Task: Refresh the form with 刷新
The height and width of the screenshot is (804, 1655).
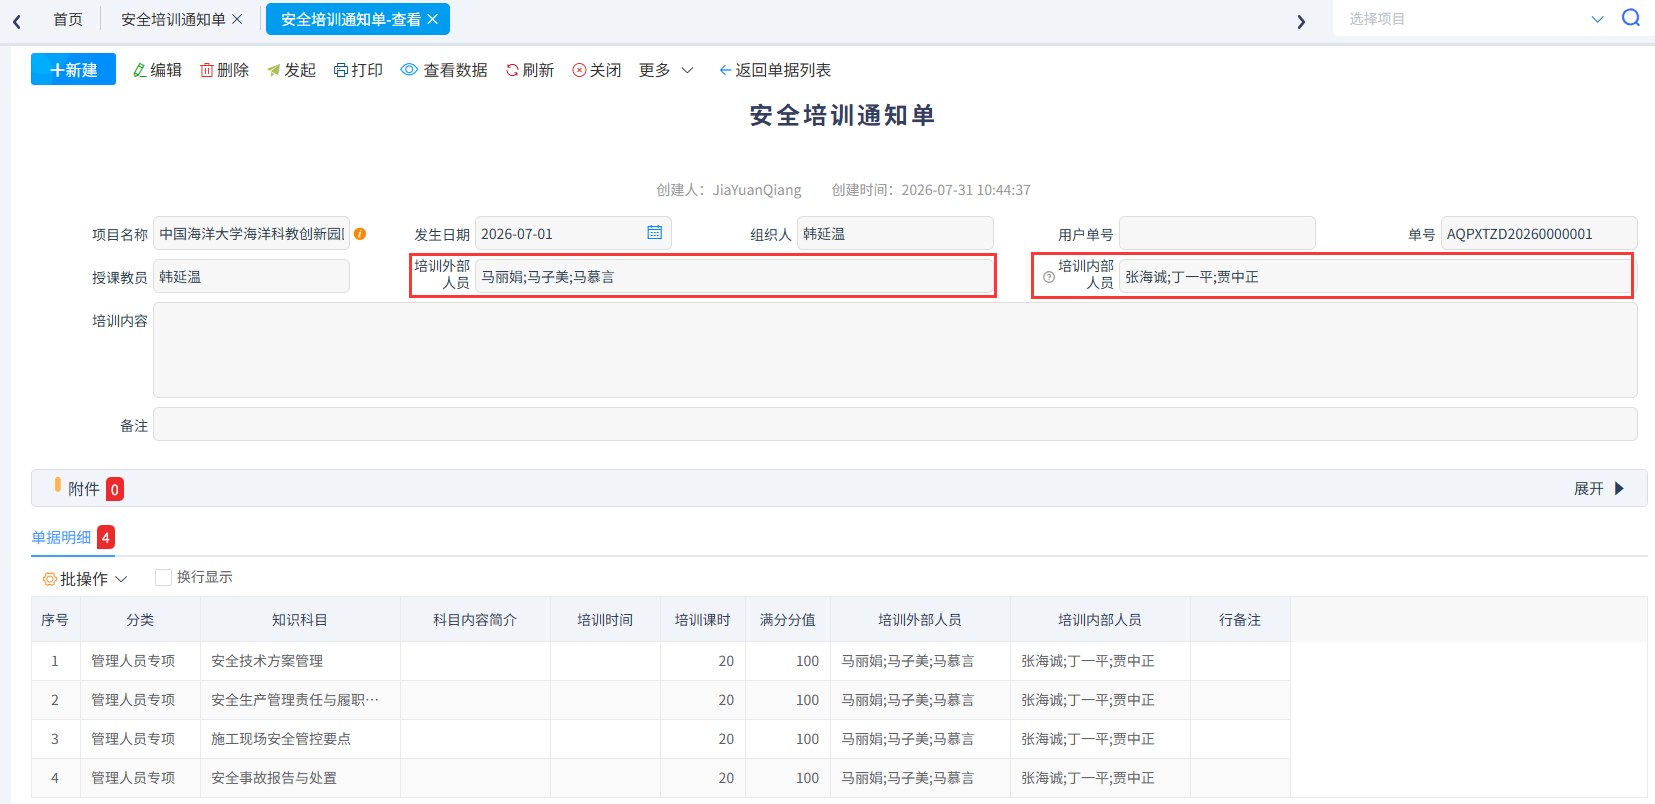Action: (530, 70)
